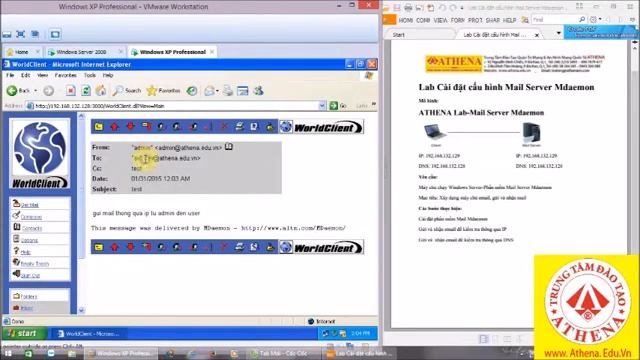
Task: Open the View menu in Internet Explorer
Action: [x=42, y=76]
